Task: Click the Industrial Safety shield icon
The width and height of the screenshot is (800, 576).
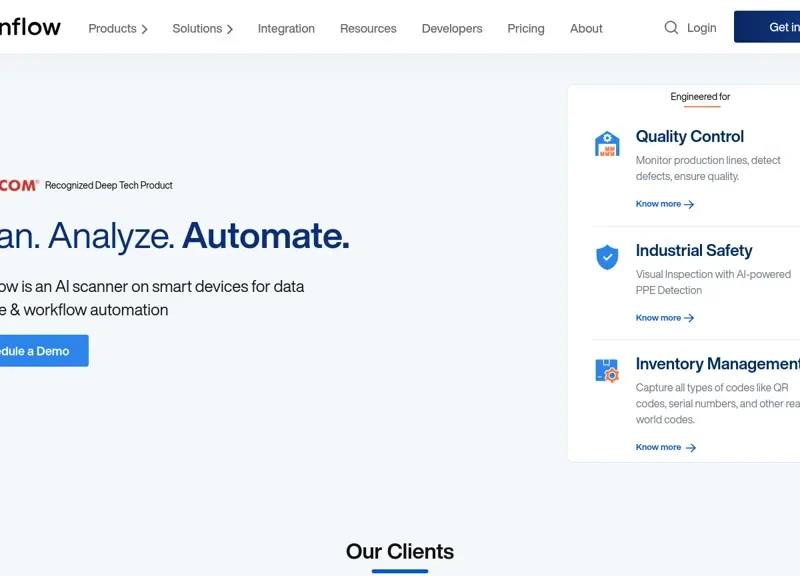Action: coord(607,258)
